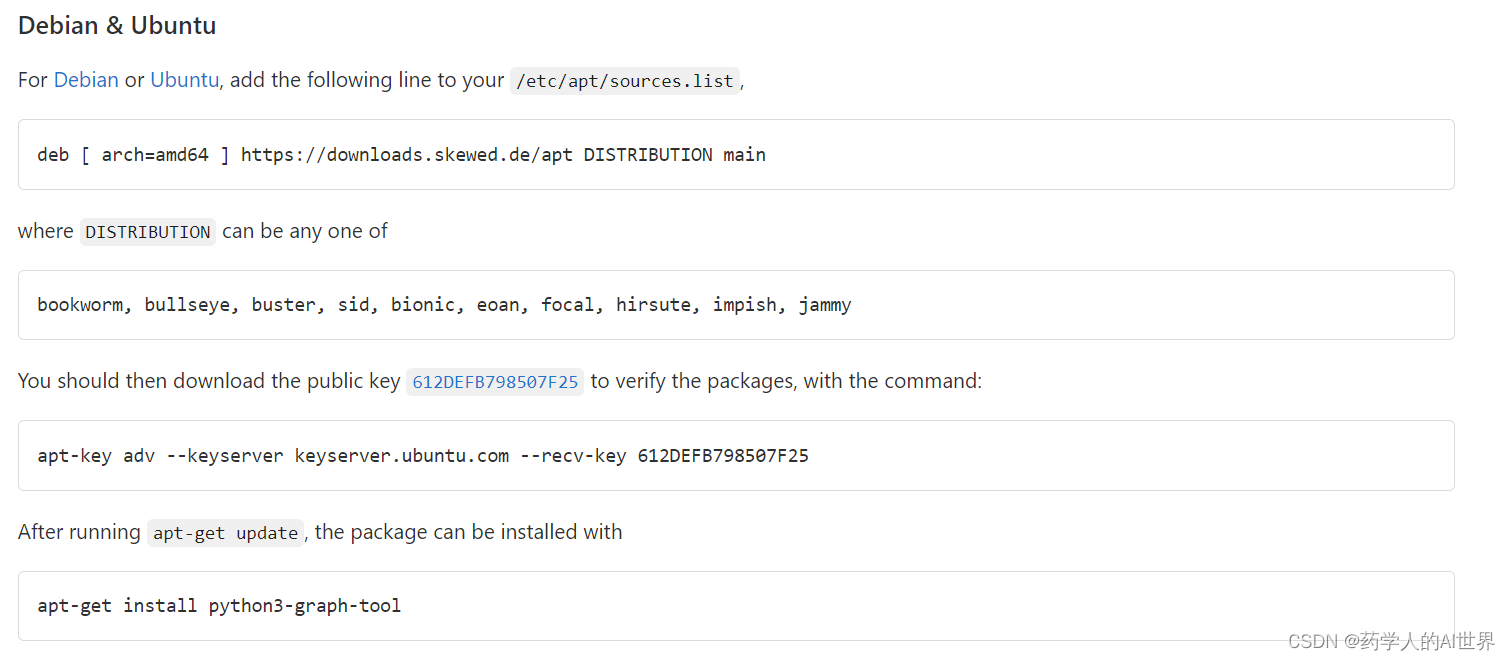Click the /etc/apt/sources.list inline code
The height and width of the screenshot is (661, 1510).
click(x=625, y=81)
